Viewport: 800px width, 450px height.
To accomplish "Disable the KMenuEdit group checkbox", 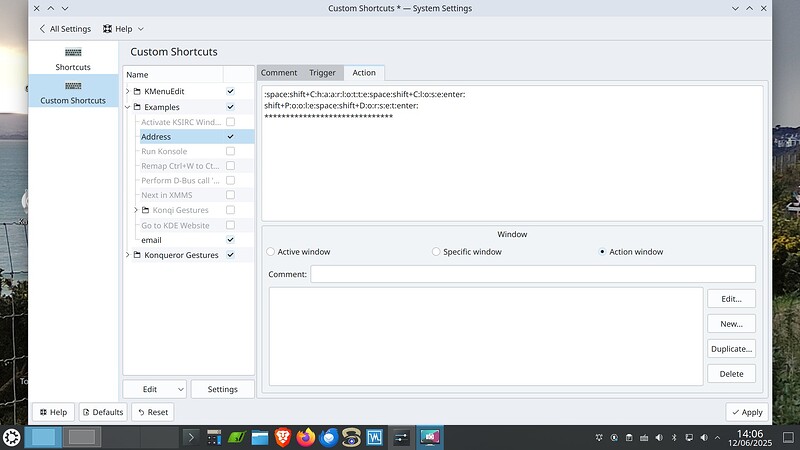I will (x=231, y=91).
